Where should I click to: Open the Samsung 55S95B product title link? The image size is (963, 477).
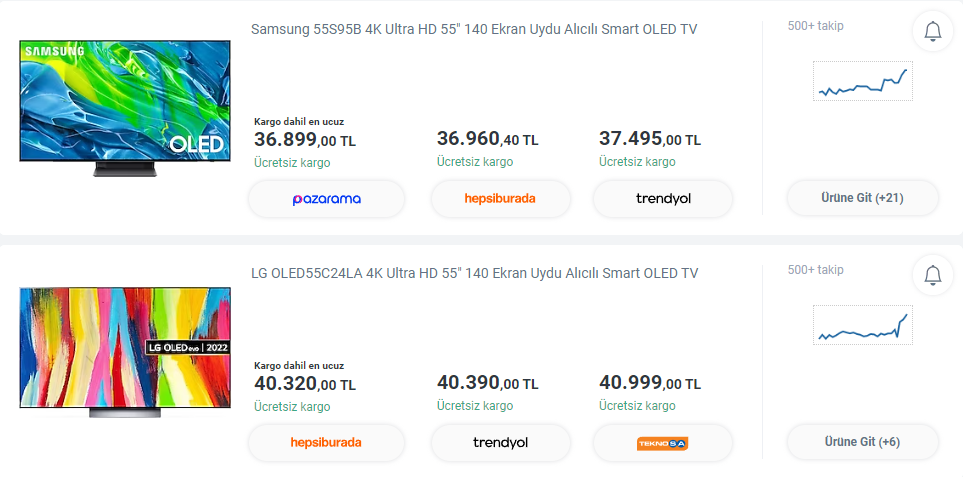[474, 29]
